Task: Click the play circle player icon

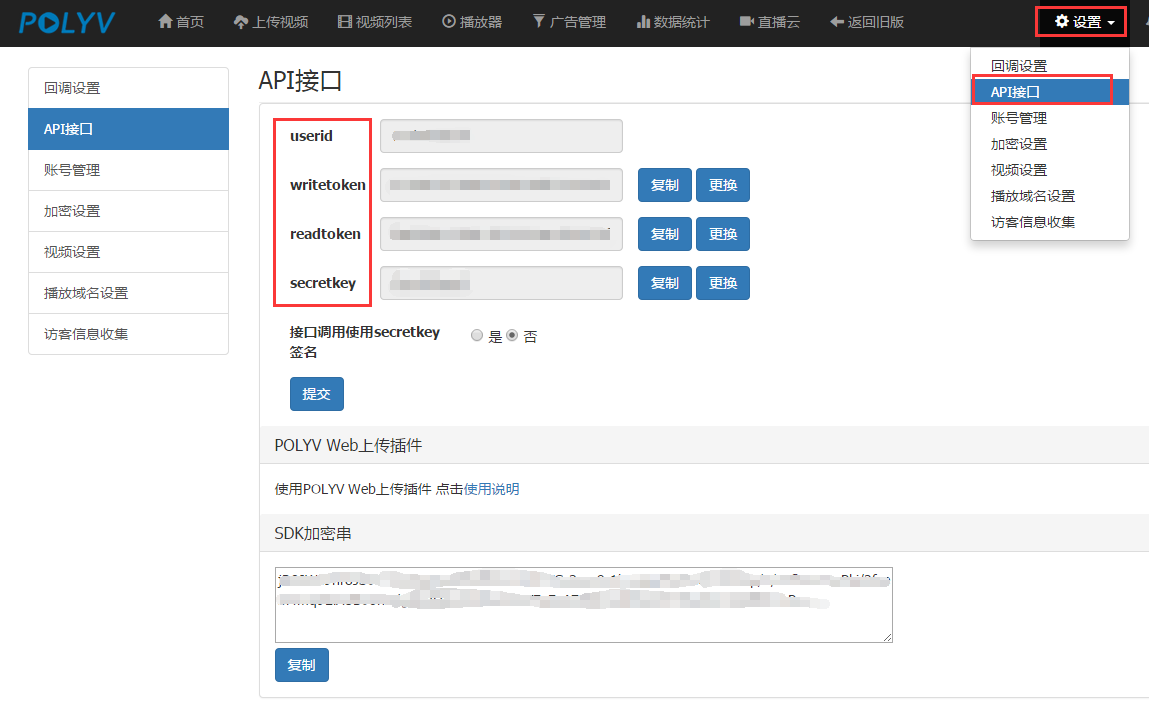Action: (x=448, y=22)
